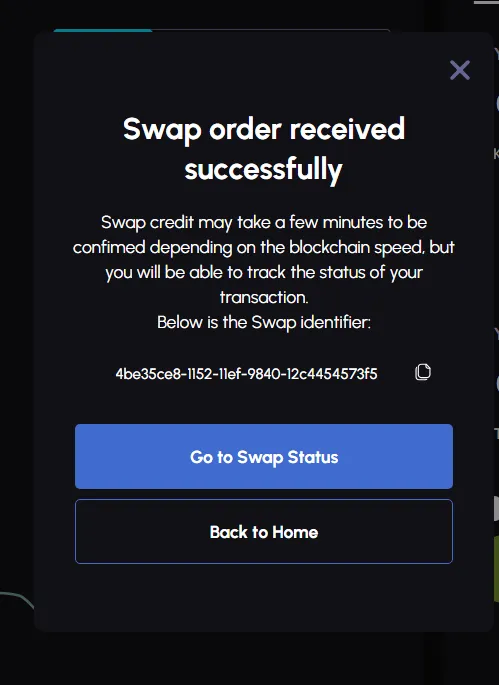The width and height of the screenshot is (499, 685).
Task: Click empty dialog area below Back to Home
Action: point(264,597)
